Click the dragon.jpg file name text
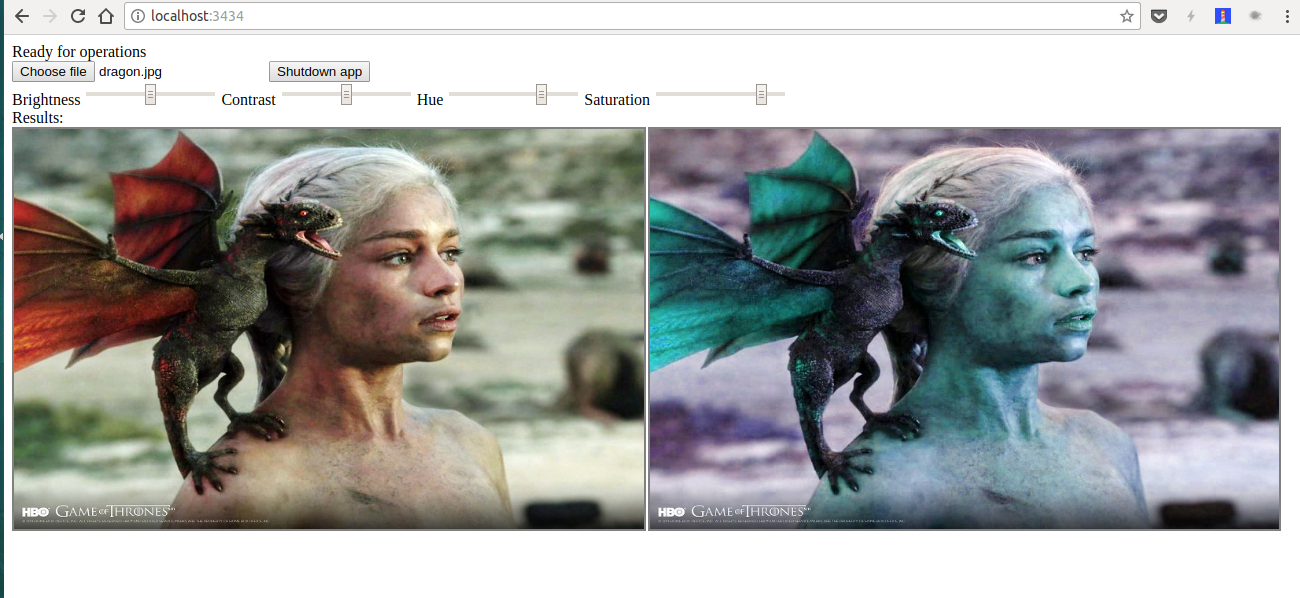The width and height of the screenshot is (1300, 598). [x=130, y=72]
